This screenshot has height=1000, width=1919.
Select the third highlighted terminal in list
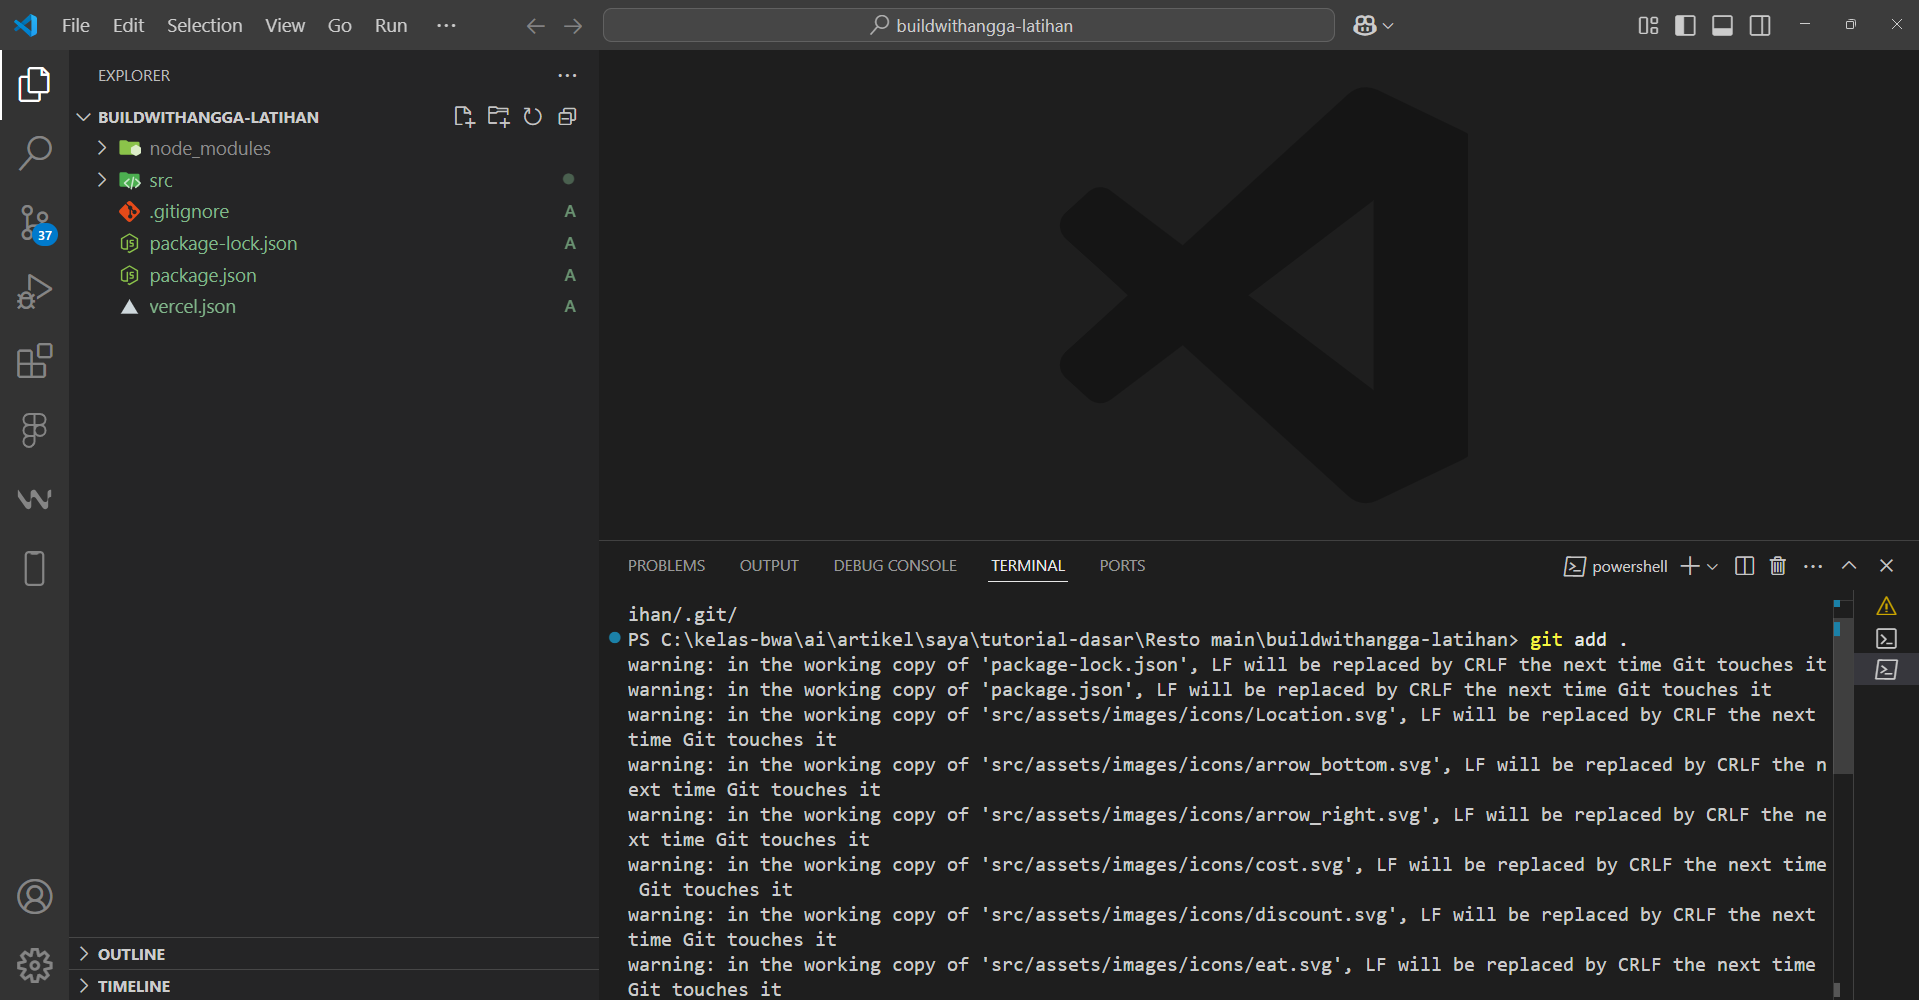tap(1886, 669)
